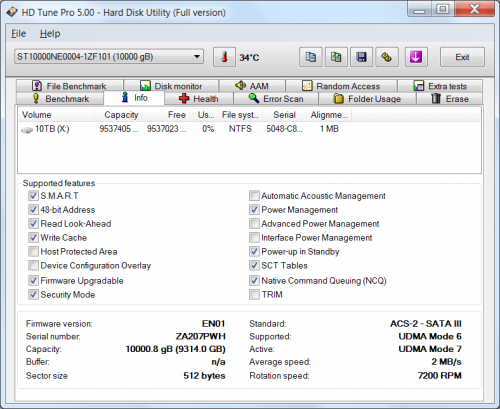The height and width of the screenshot is (409, 500).
Task: Open the File menu
Action: click(18, 34)
